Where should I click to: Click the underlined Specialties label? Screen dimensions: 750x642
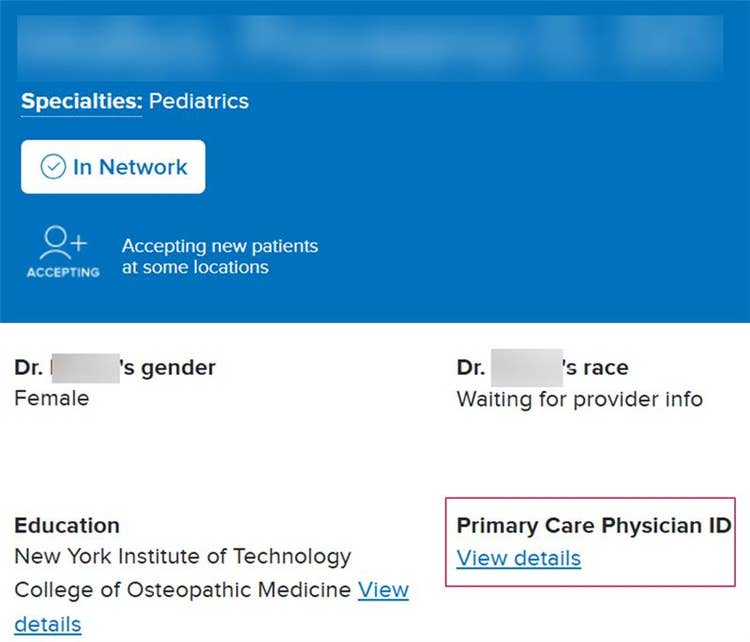click(x=81, y=101)
